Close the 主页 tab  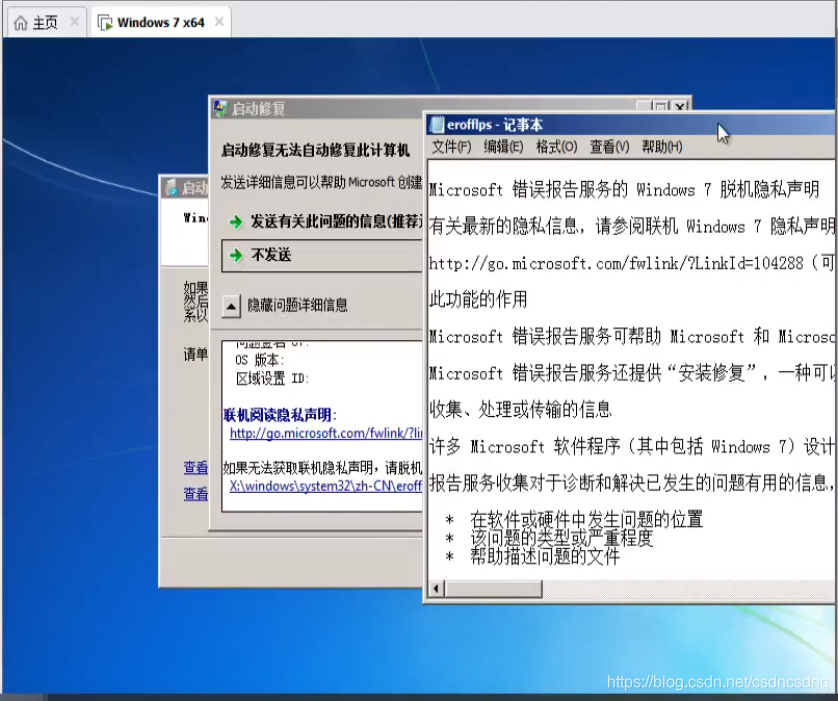(75, 22)
